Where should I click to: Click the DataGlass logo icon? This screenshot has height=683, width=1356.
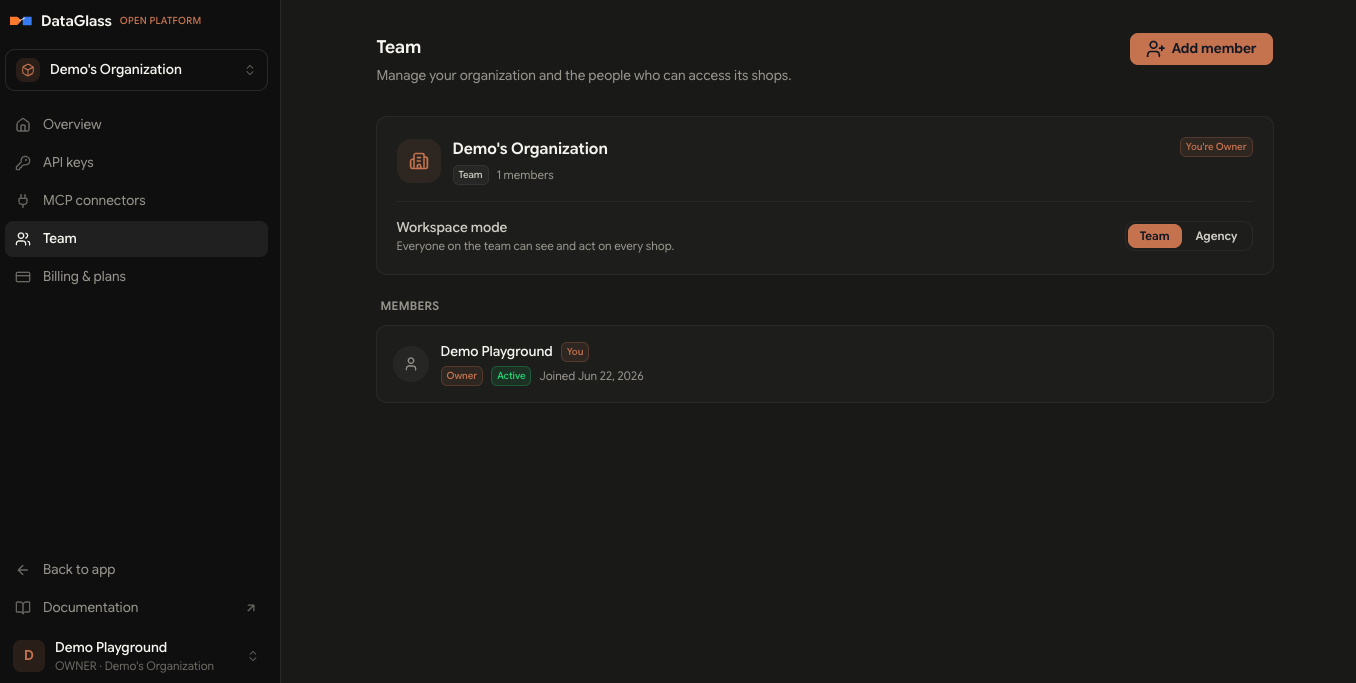click(x=21, y=20)
